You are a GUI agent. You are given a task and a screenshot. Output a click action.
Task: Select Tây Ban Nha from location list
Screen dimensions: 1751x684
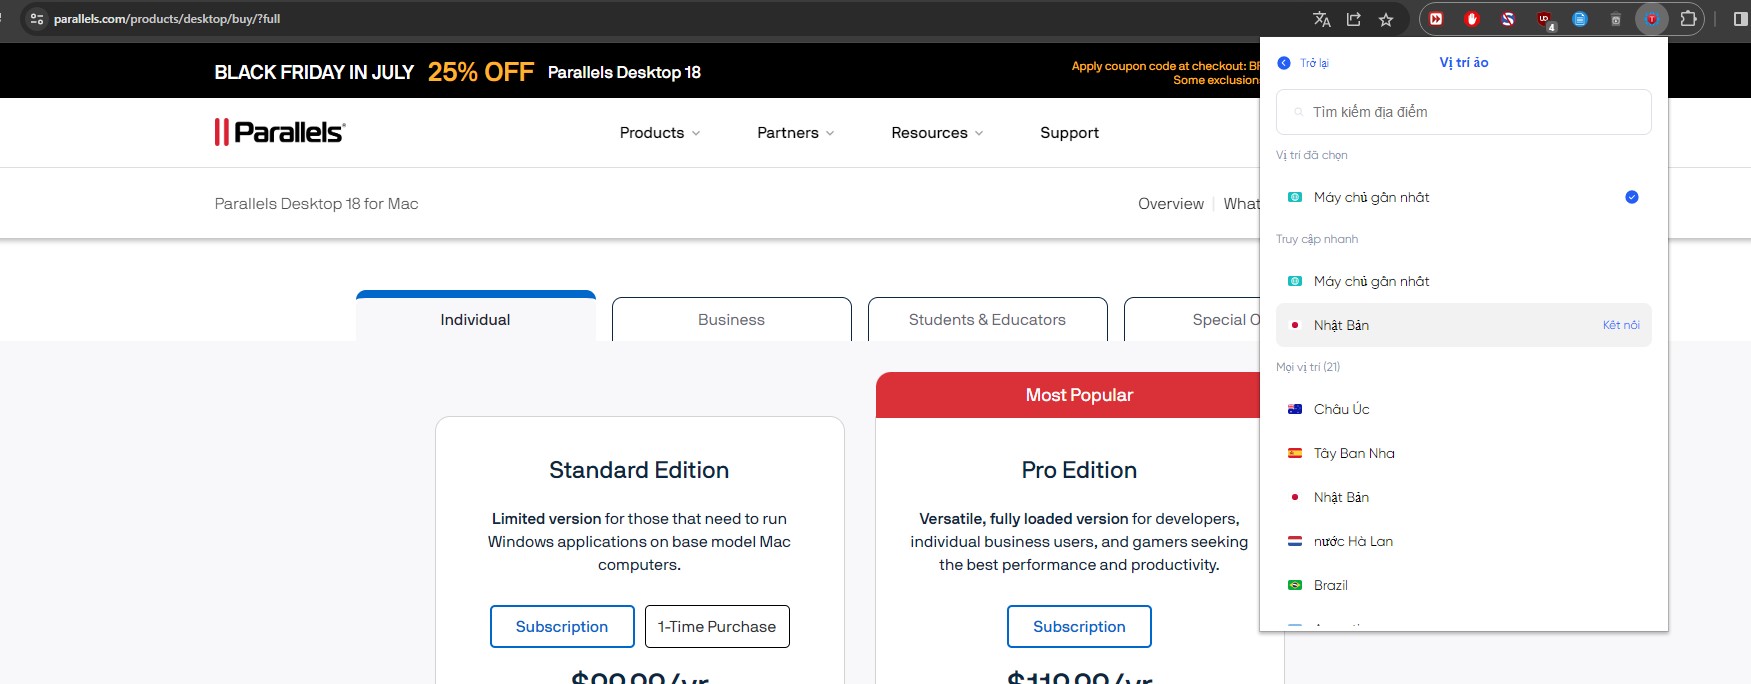point(1354,453)
